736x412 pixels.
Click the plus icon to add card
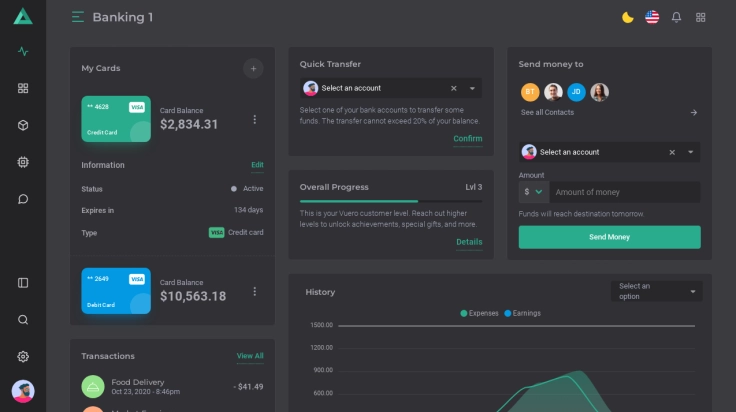point(253,68)
